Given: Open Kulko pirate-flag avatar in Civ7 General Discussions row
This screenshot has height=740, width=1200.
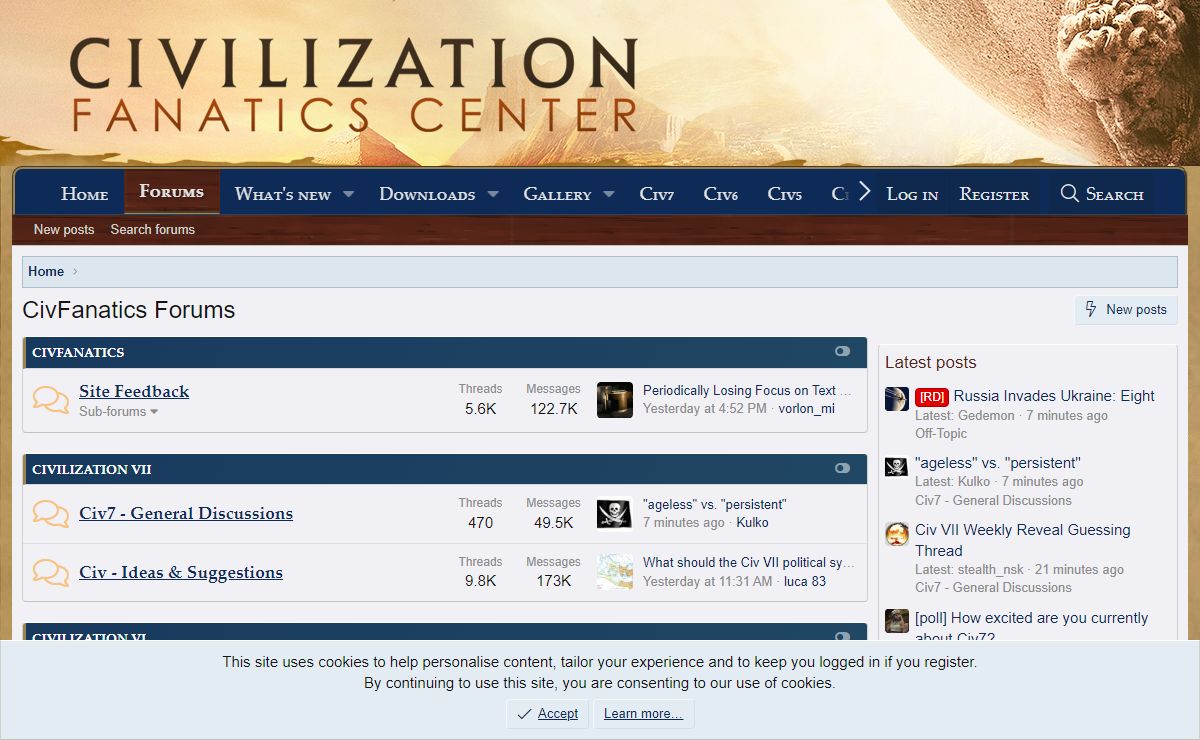Looking at the screenshot, I should (x=615, y=514).
